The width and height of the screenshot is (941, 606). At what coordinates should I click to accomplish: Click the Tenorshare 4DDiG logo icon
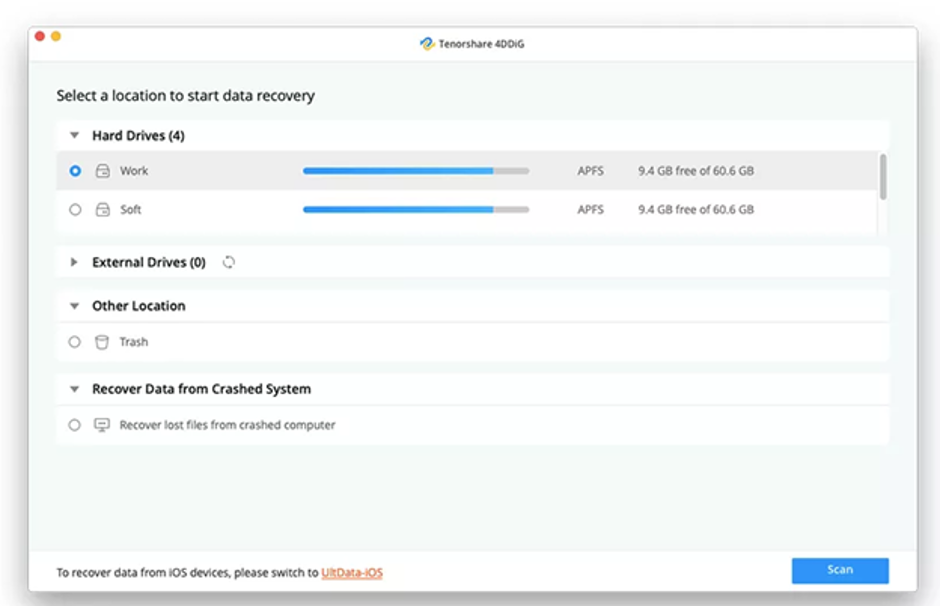coord(427,44)
